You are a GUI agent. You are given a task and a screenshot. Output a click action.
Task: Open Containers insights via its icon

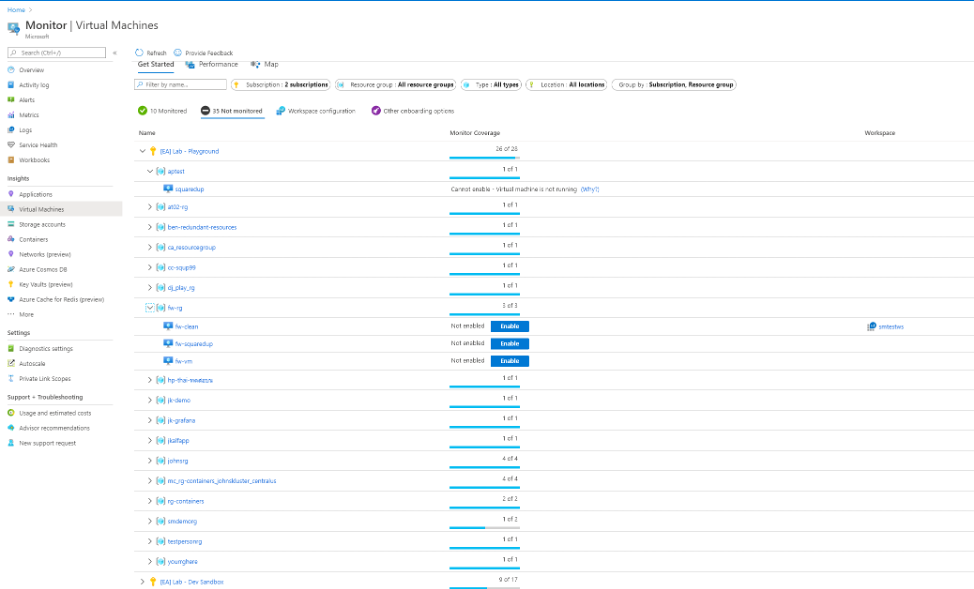[x=11, y=239]
